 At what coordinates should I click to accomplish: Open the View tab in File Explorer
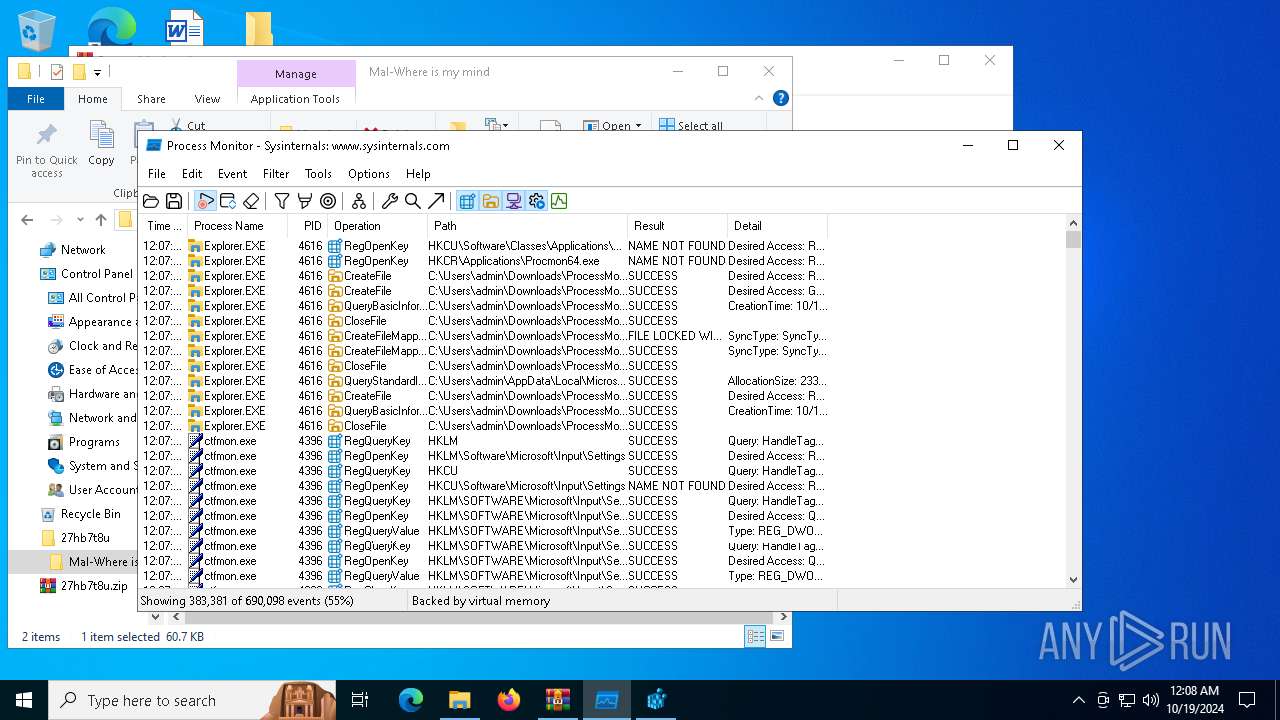(207, 99)
